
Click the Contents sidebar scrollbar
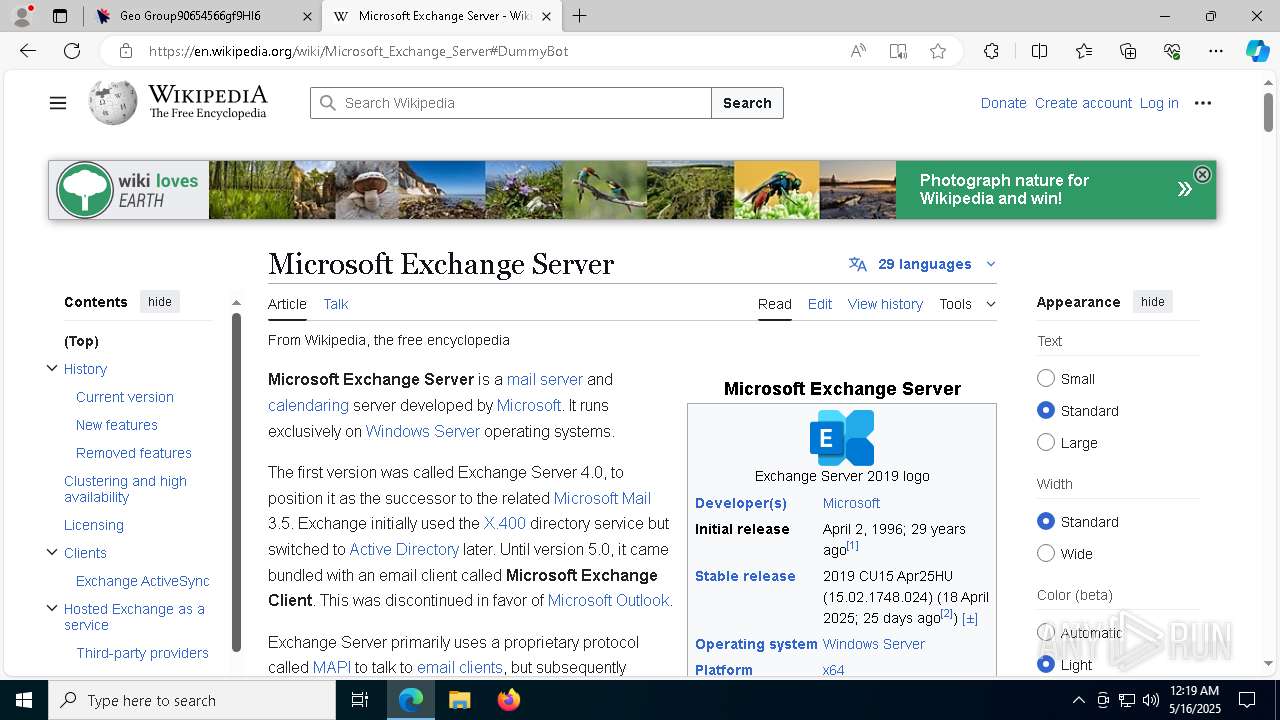(x=236, y=482)
